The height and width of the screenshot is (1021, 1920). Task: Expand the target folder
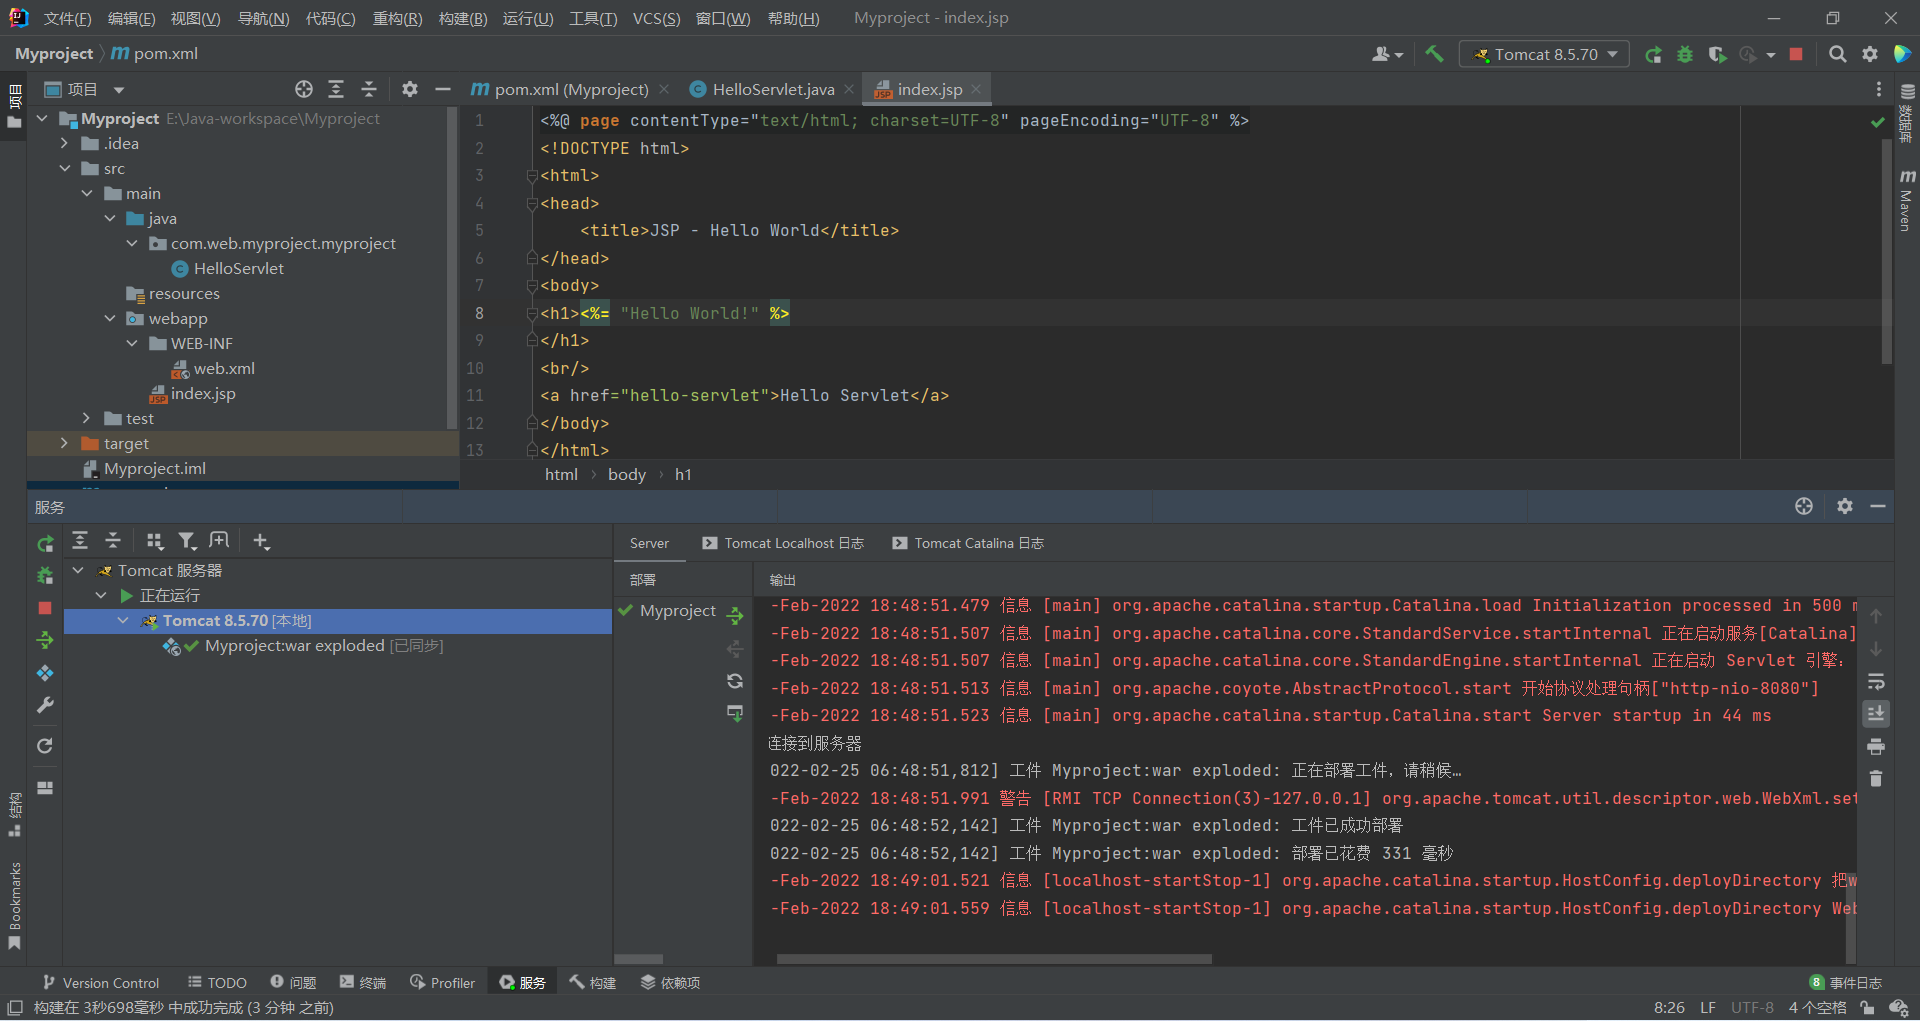(64, 443)
